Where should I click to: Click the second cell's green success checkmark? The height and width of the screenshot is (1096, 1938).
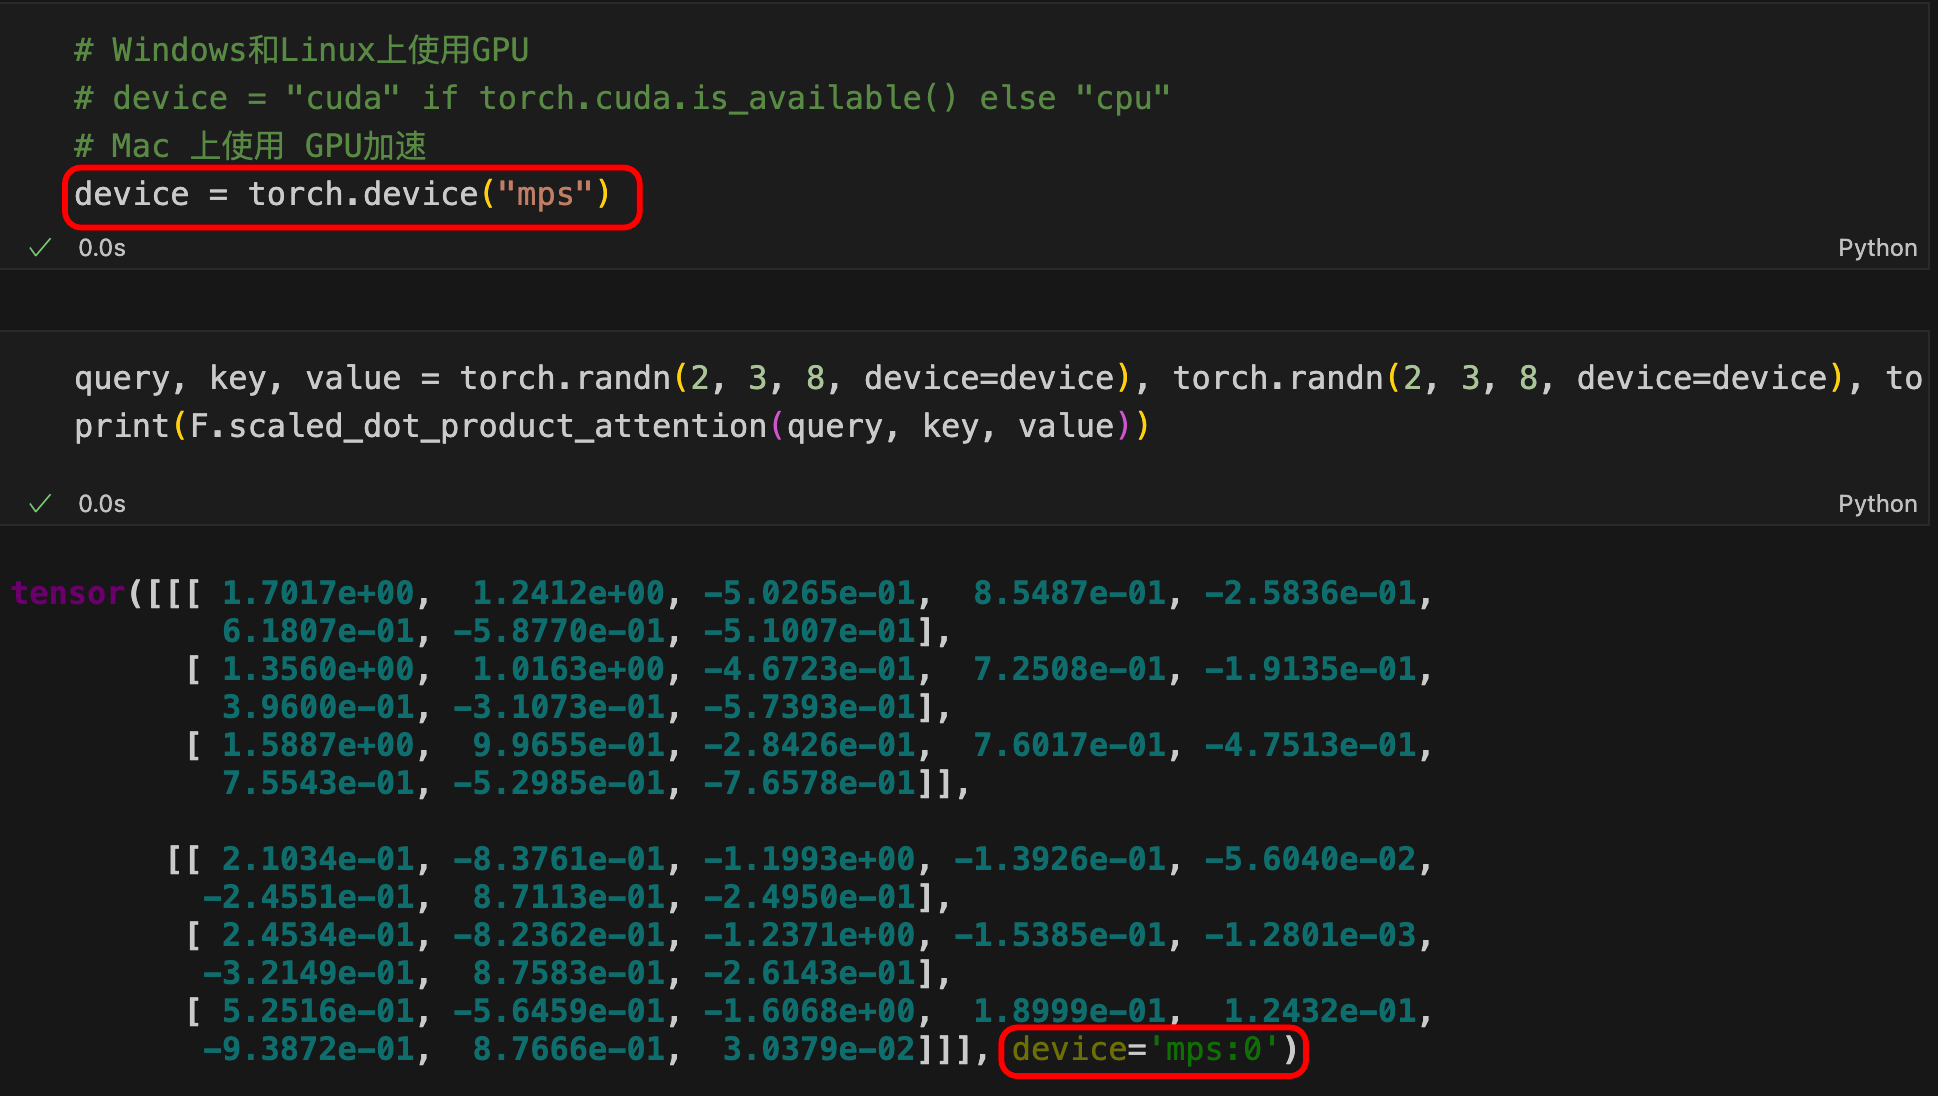click(x=40, y=504)
